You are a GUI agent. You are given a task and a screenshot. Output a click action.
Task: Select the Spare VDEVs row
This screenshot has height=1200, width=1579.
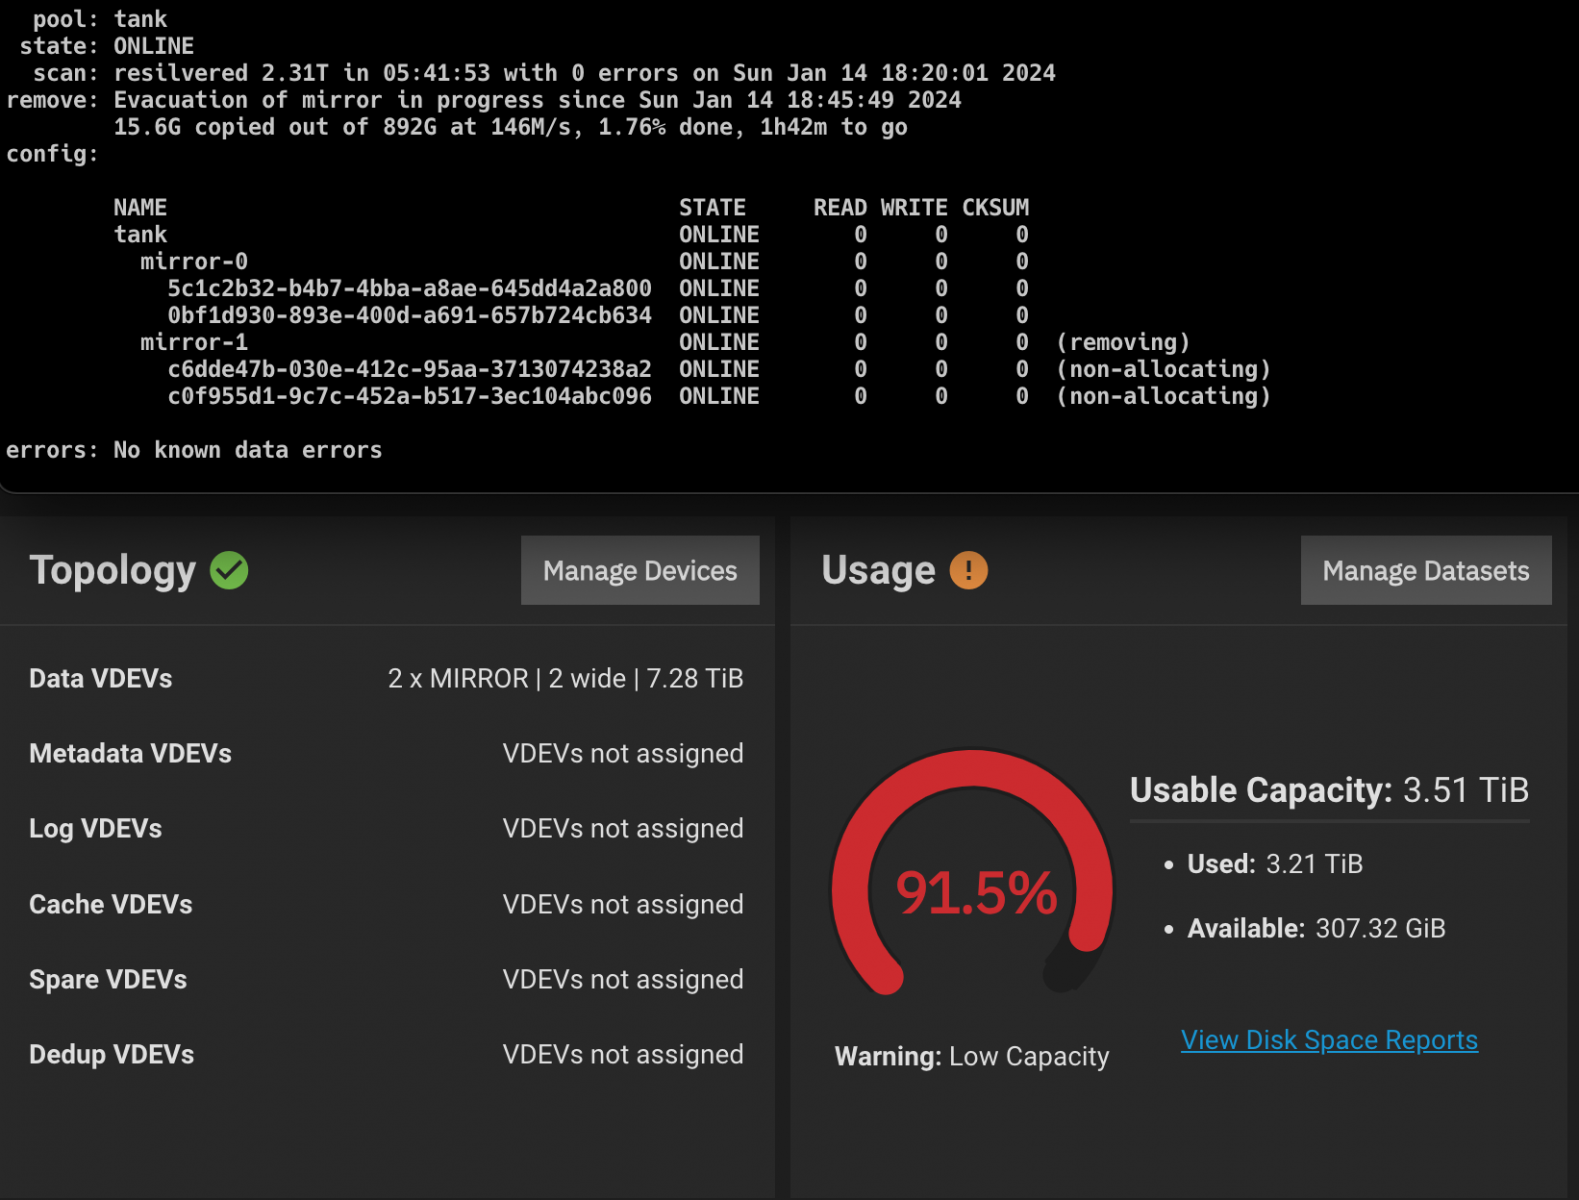386,980
